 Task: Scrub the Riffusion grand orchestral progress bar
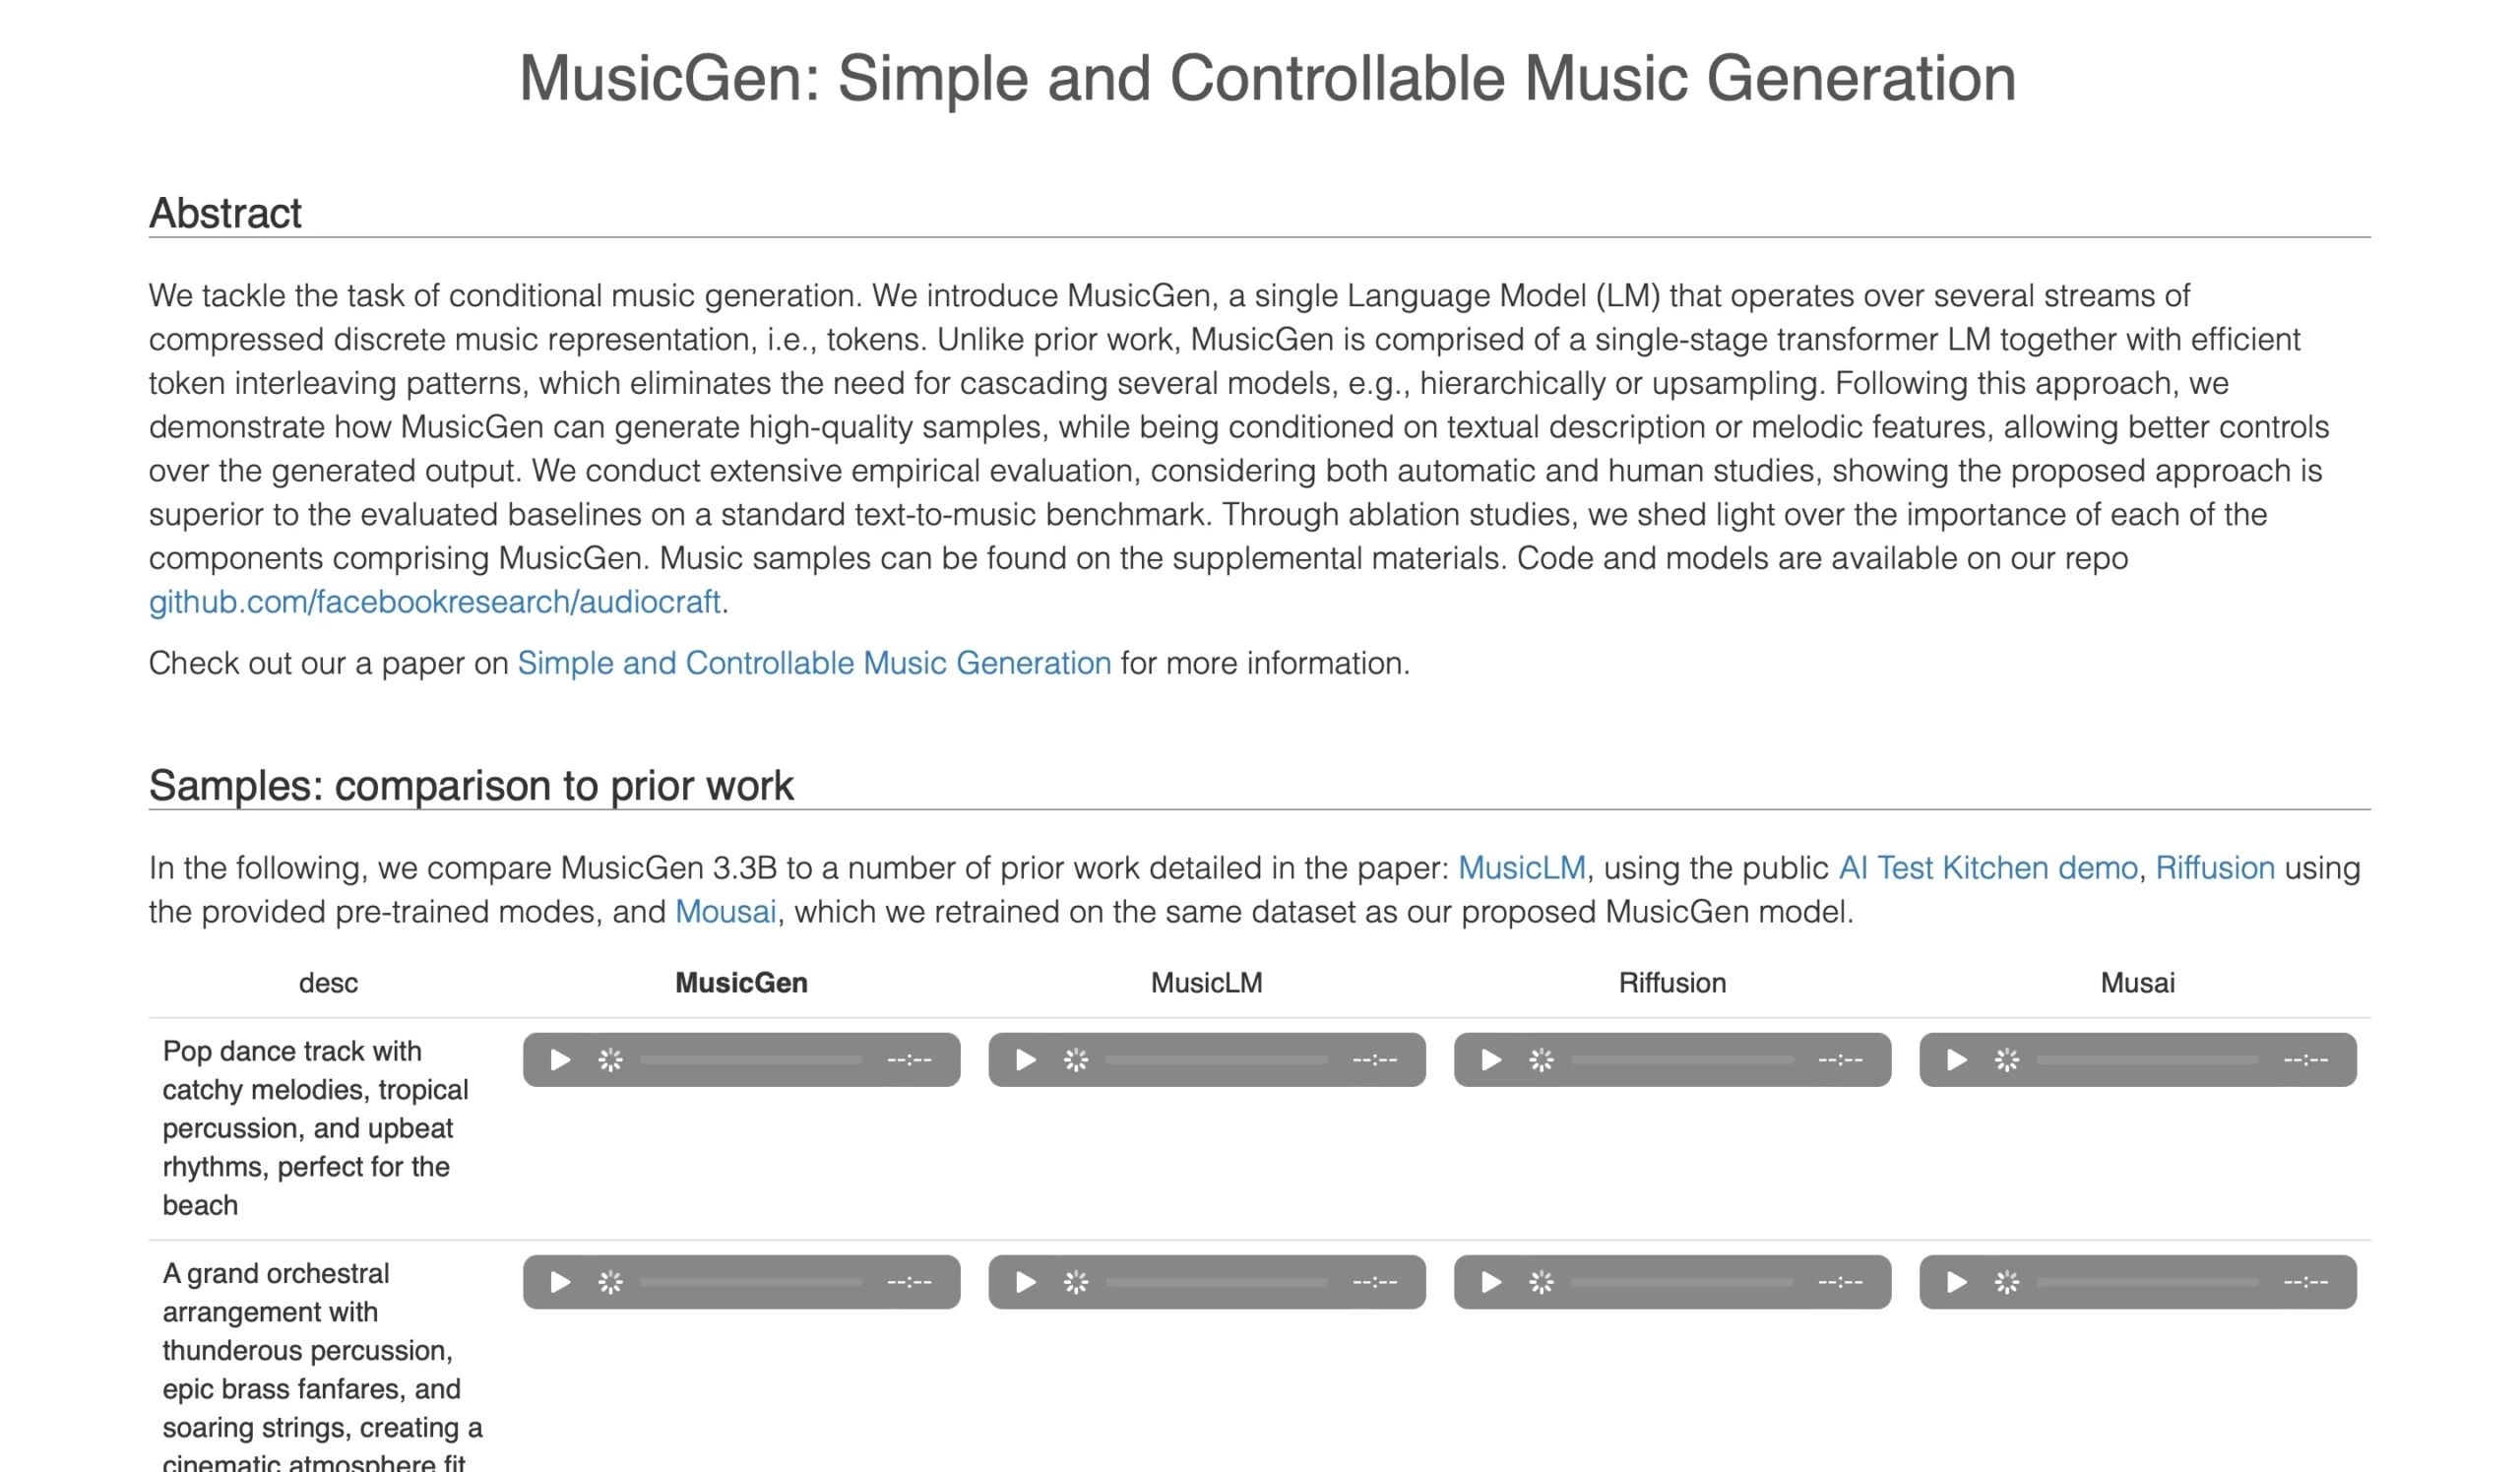tap(1682, 1282)
